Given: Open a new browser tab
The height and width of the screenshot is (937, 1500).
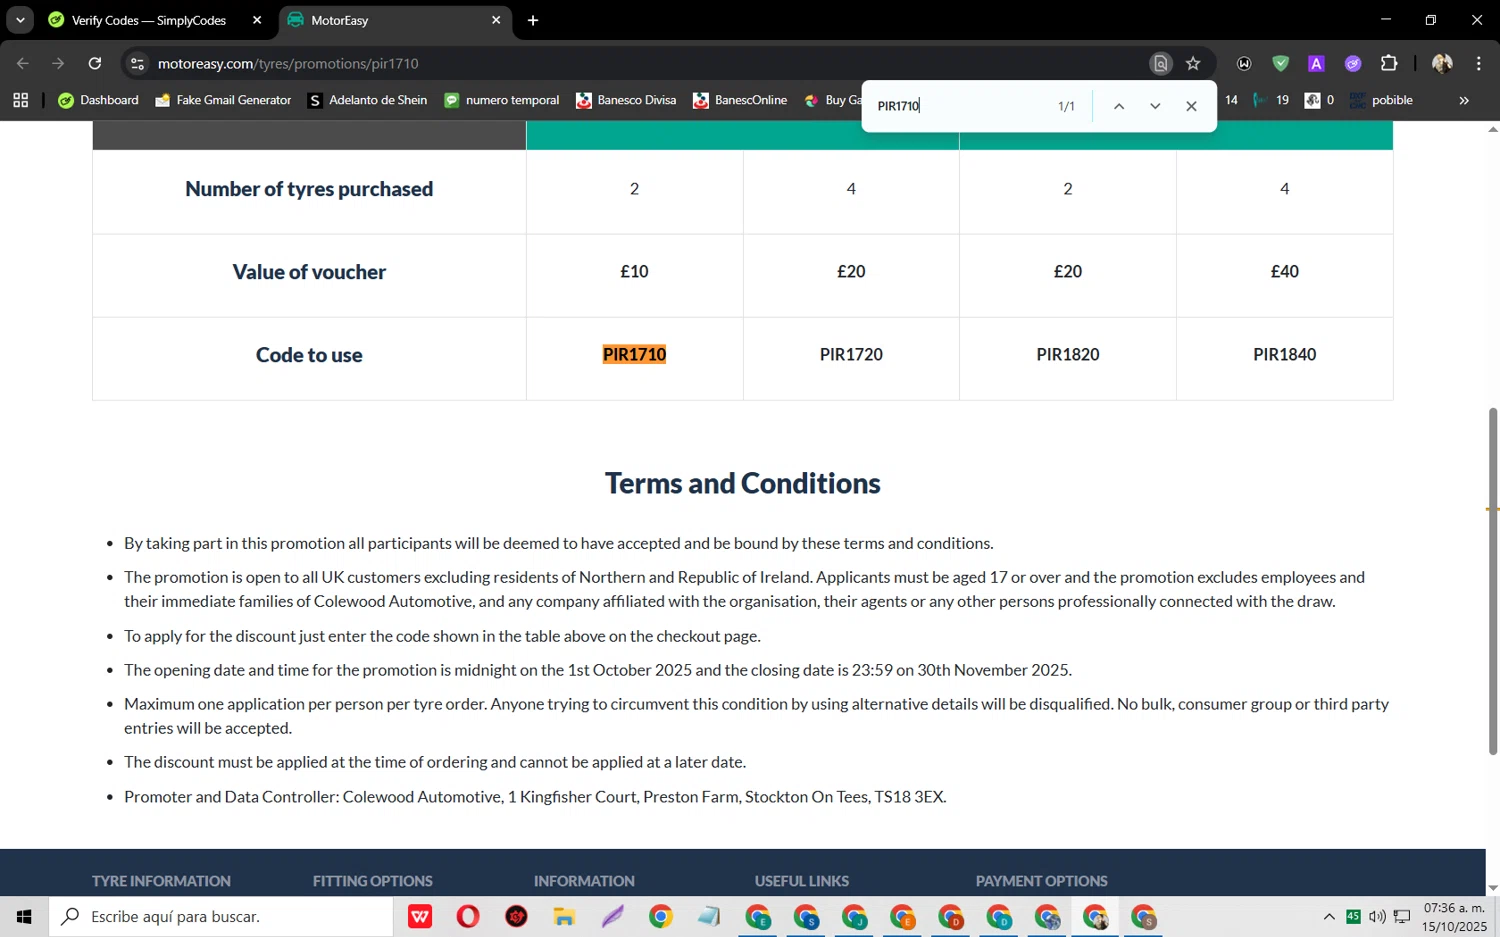Looking at the screenshot, I should pos(533,20).
